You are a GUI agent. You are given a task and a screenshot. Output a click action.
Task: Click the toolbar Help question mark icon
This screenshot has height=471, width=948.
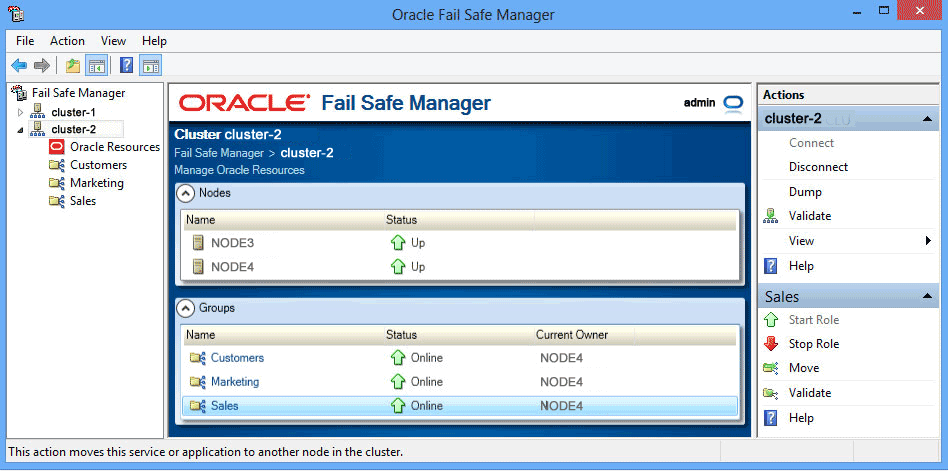126,65
